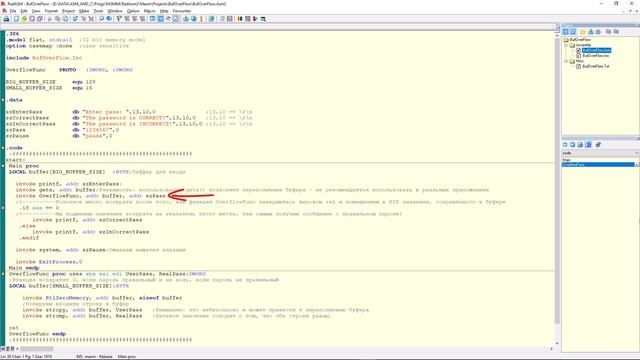
Task: Click the first icon in properties panel toolbar
Action: [x=565, y=144]
